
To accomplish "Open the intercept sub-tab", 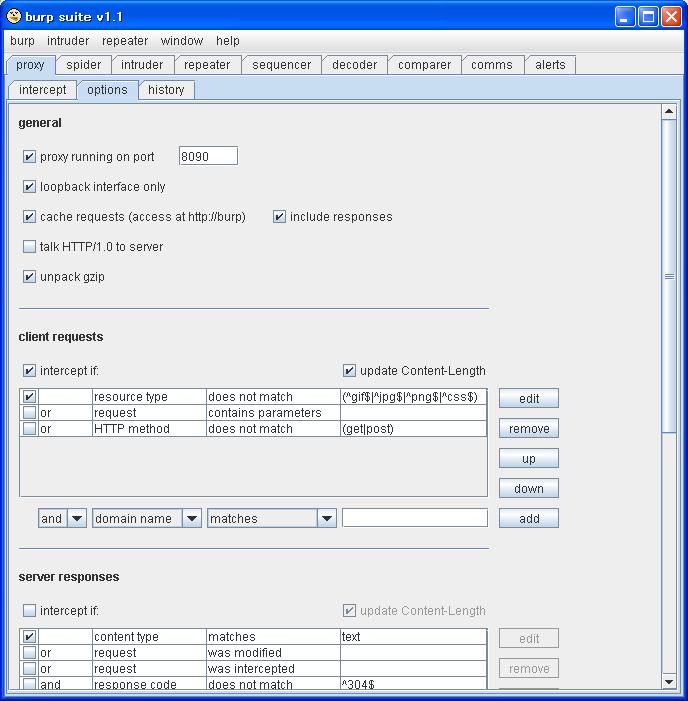I will [x=42, y=90].
